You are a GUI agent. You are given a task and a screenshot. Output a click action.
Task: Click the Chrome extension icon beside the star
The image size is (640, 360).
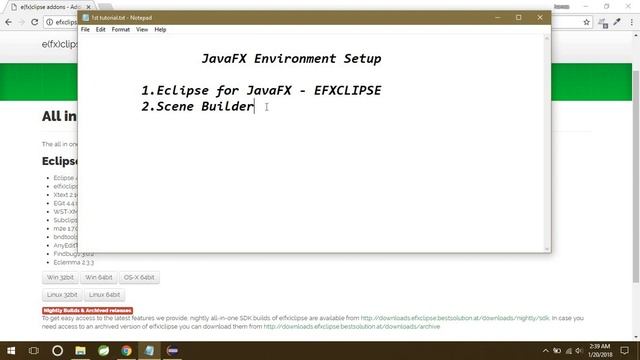(603, 23)
